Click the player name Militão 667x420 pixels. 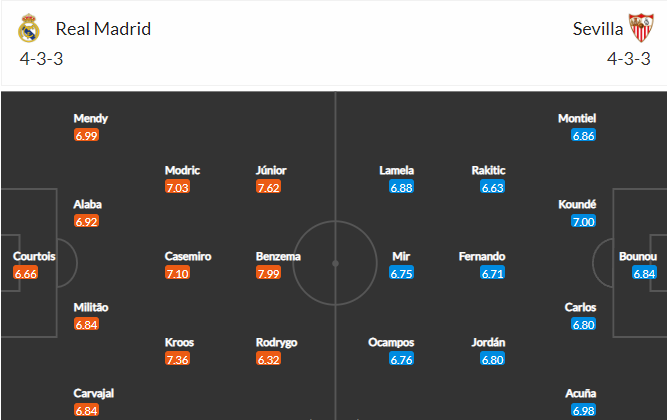(91, 307)
